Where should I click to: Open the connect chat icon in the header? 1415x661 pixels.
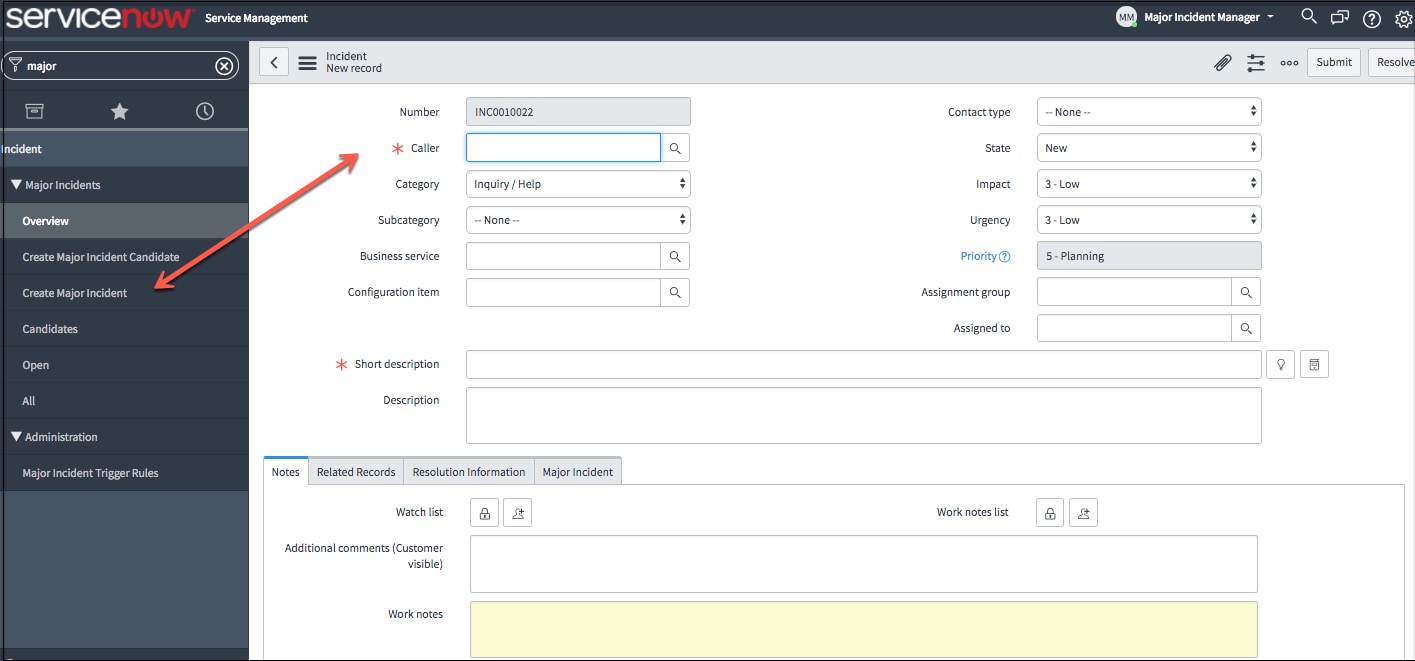tap(1339, 18)
